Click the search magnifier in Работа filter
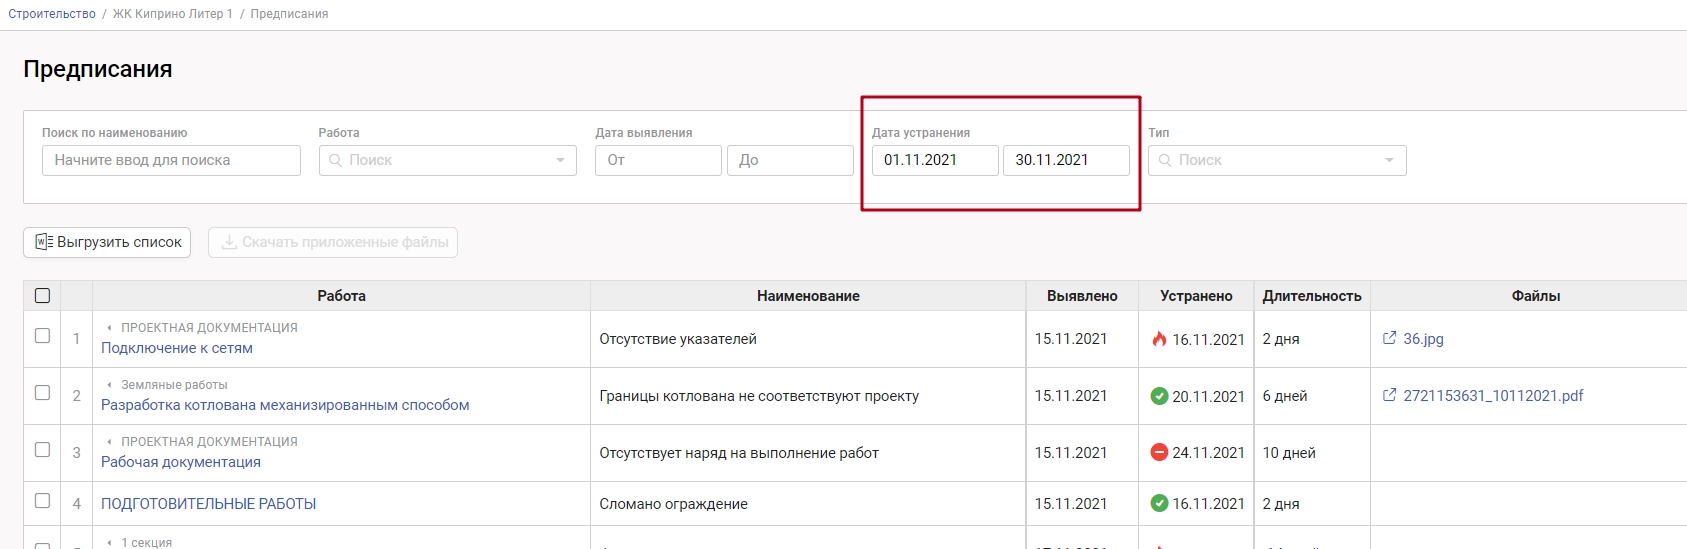The image size is (1687, 549). [335, 161]
